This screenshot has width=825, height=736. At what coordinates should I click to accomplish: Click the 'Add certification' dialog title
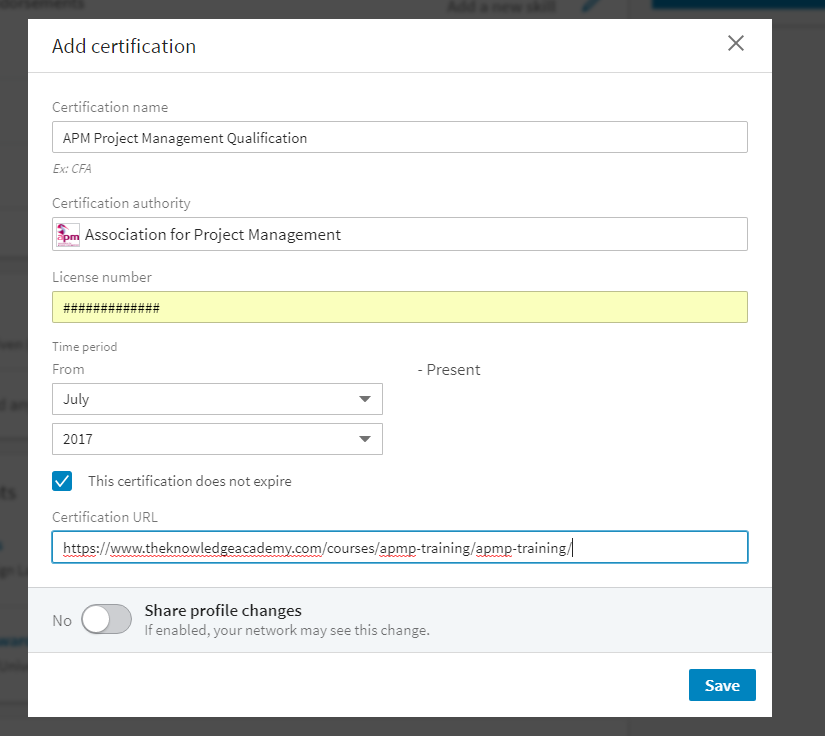tap(124, 46)
